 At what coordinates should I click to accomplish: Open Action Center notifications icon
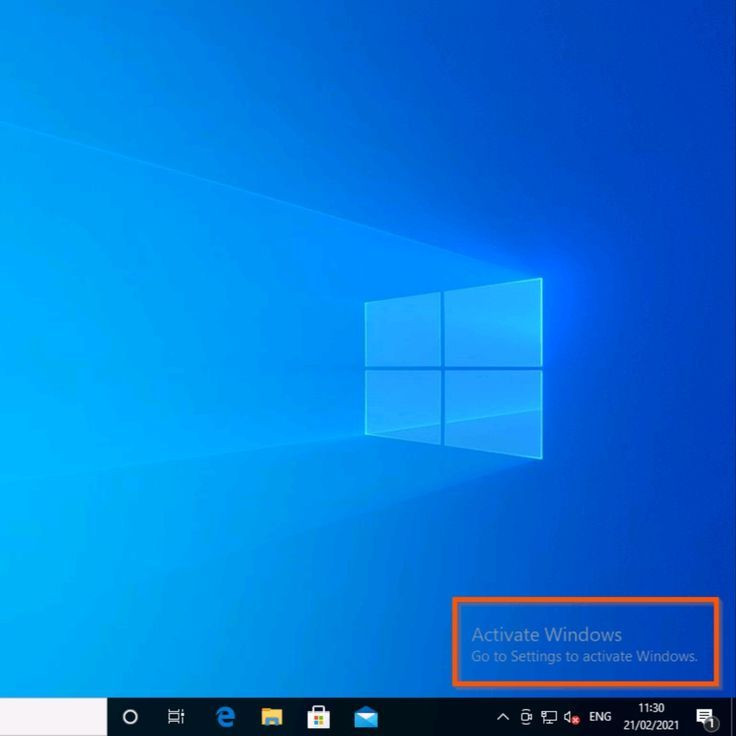pyautogui.click(x=705, y=717)
